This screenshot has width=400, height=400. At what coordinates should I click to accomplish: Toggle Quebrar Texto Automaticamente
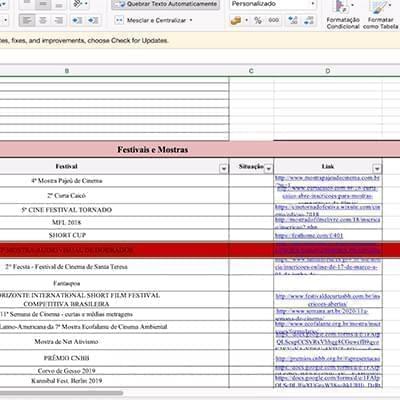(166, 4)
